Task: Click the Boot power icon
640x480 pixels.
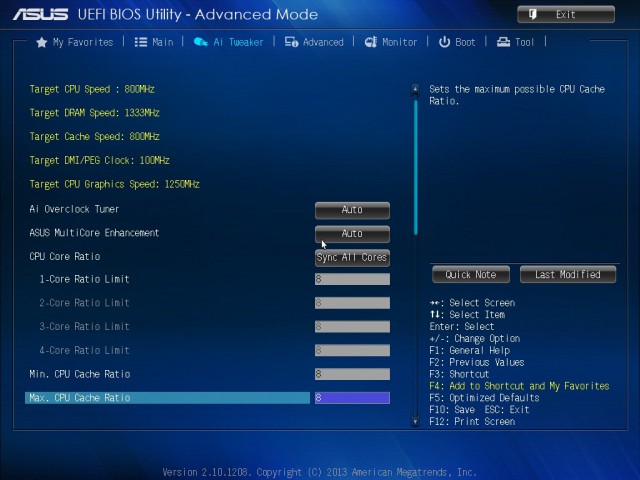Action: [x=444, y=42]
